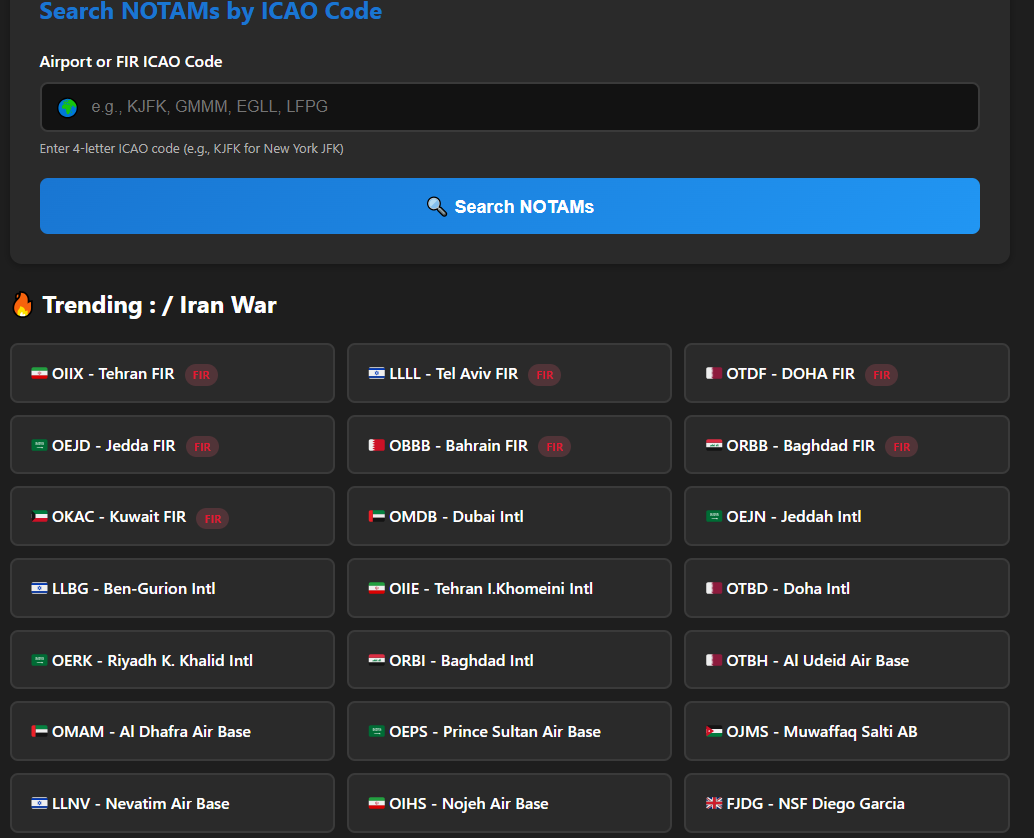This screenshot has width=1034, height=838.
Task: Click the Iraq flag on ORBB Baghdad FIR
Action: click(712, 444)
